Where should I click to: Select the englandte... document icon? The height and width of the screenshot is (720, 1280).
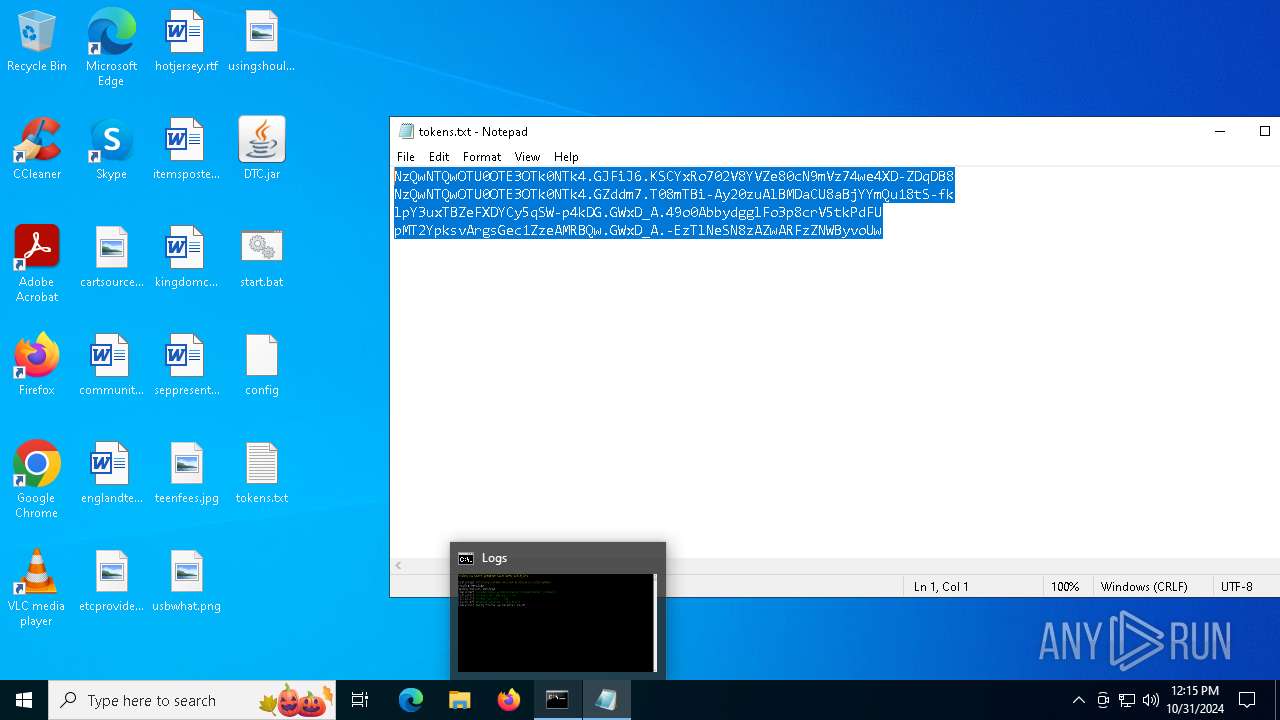coord(111,473)
